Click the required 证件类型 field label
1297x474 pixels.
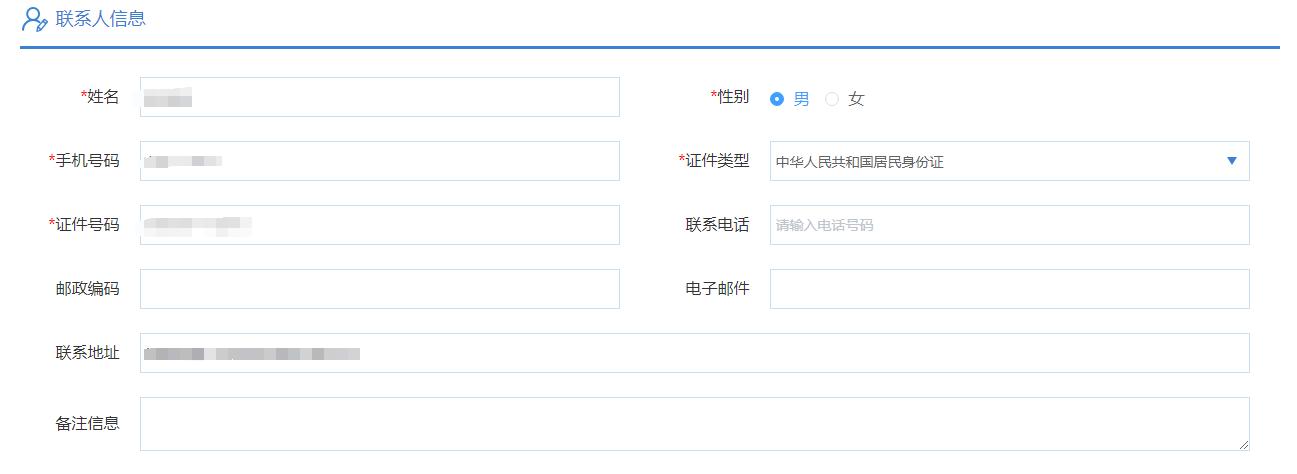click(717, 161)
